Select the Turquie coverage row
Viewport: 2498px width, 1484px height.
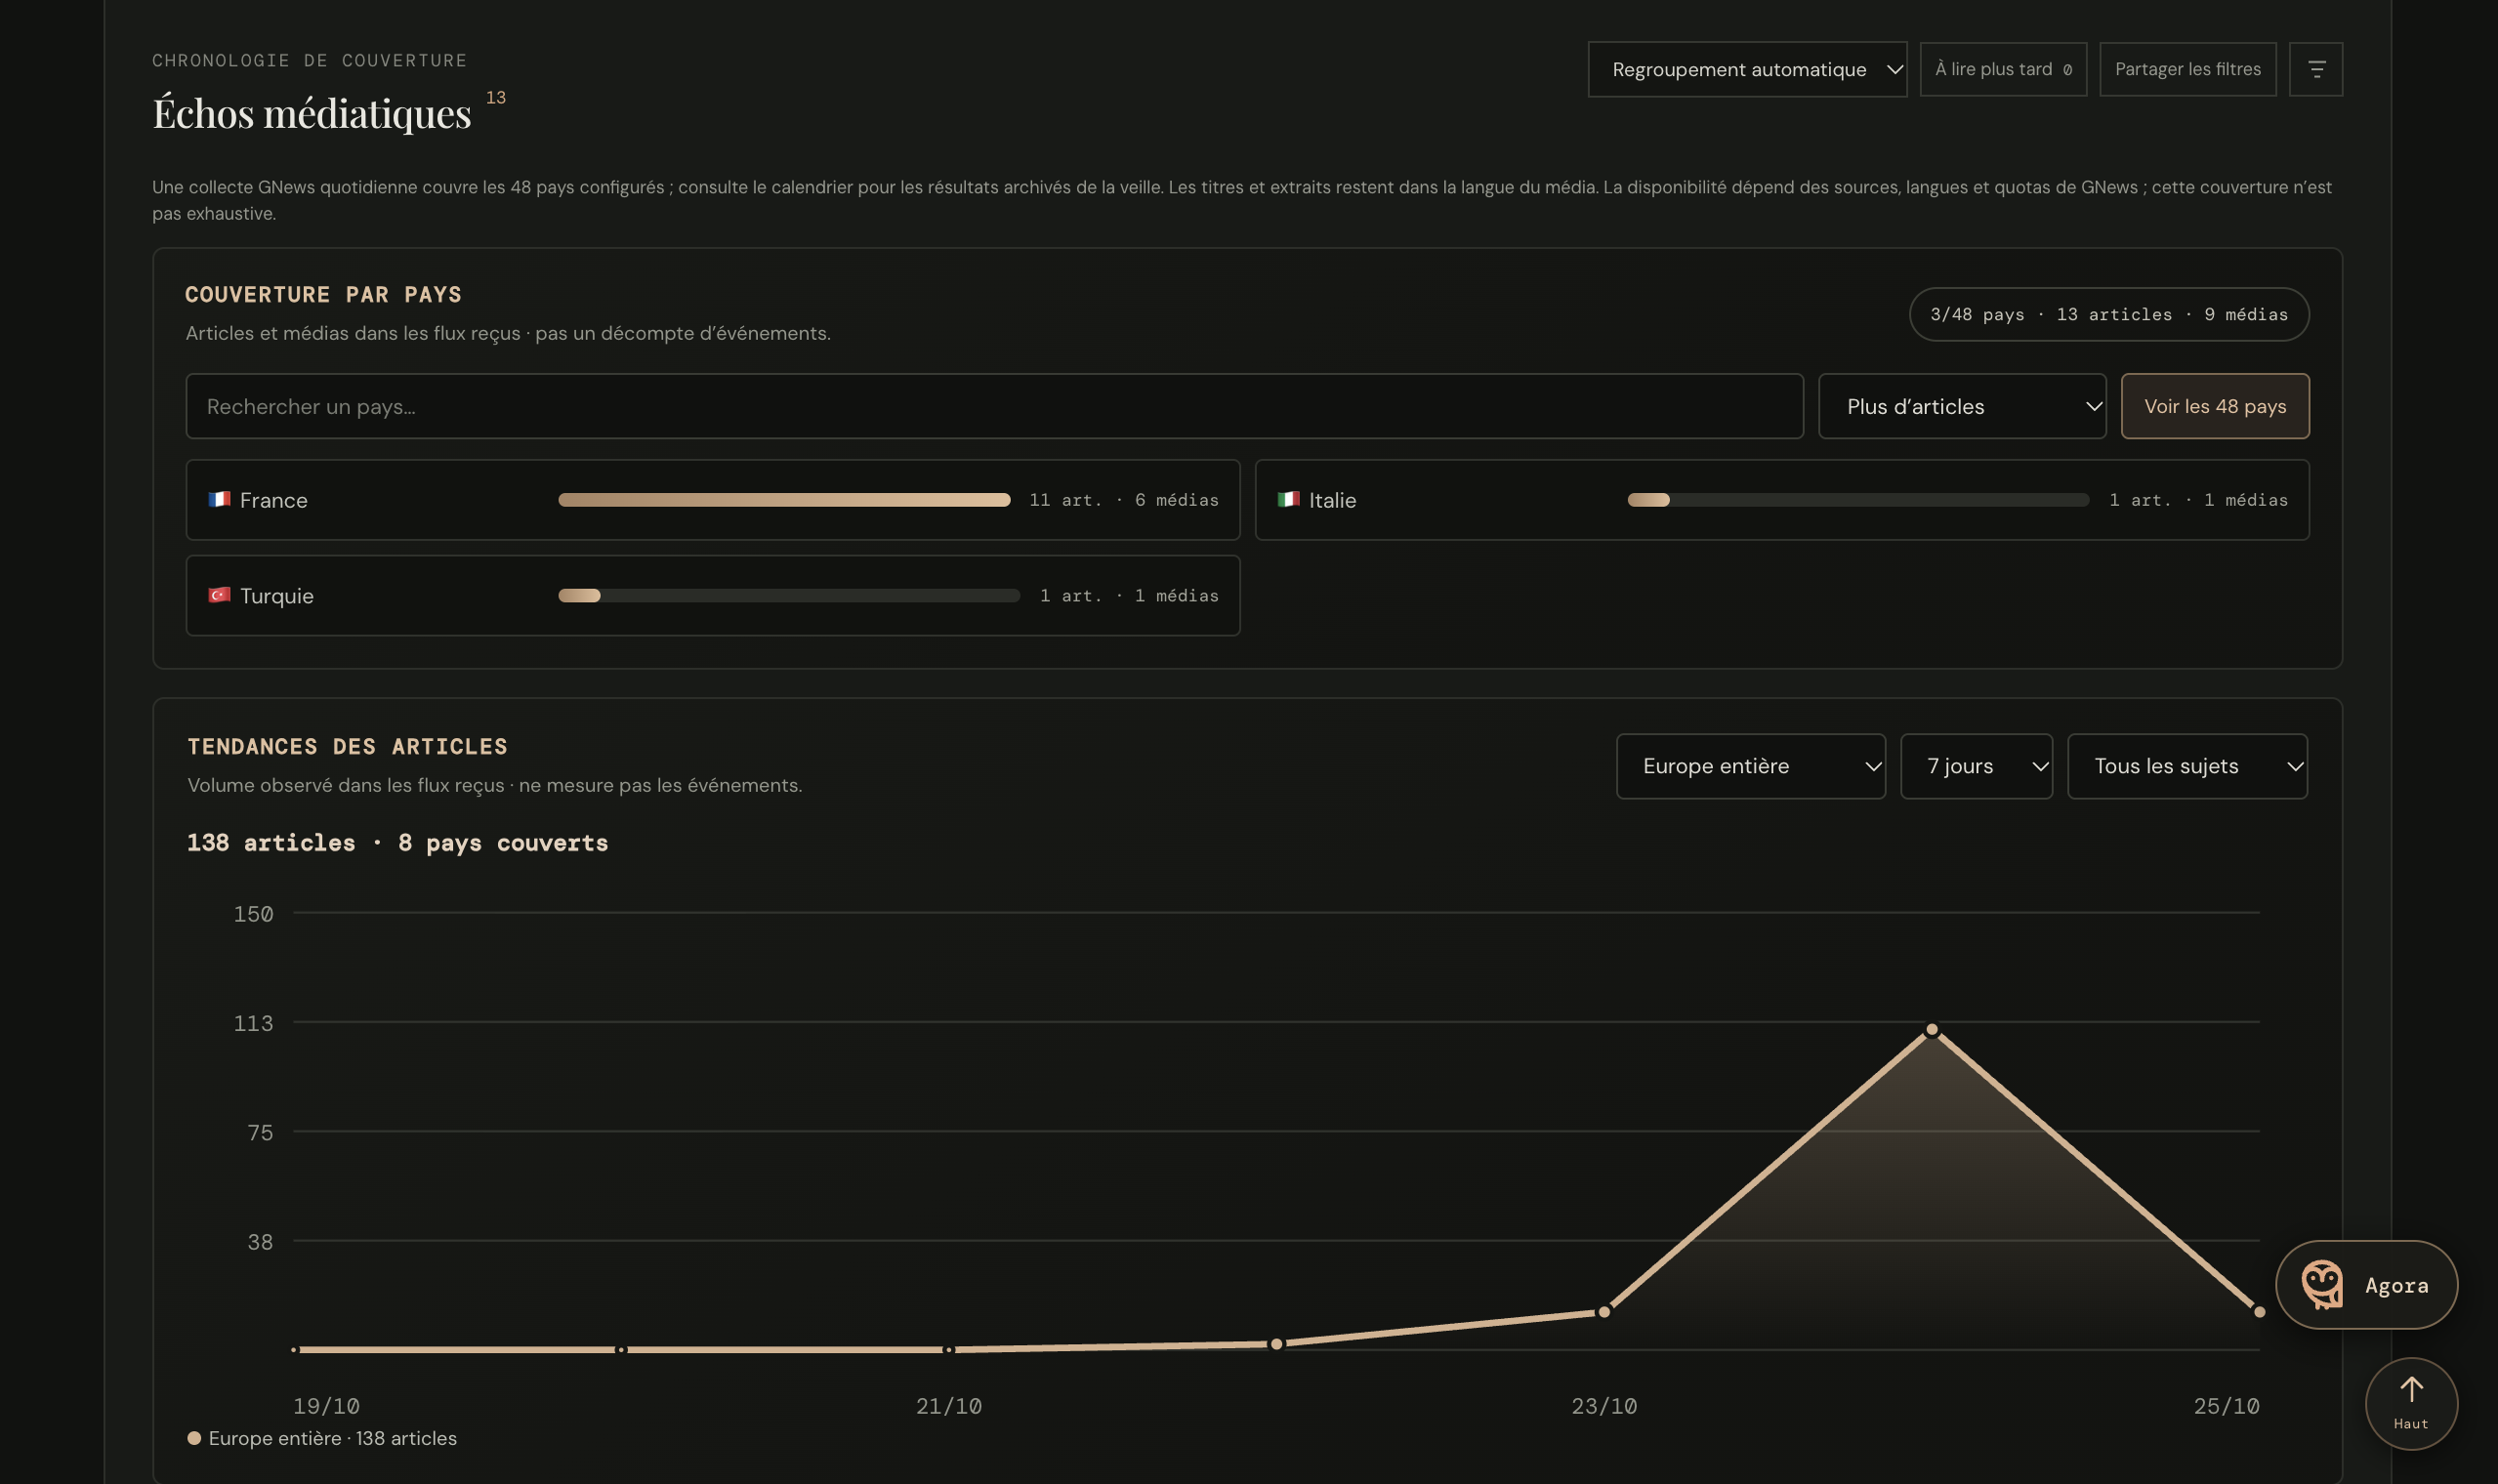[712, 596]
